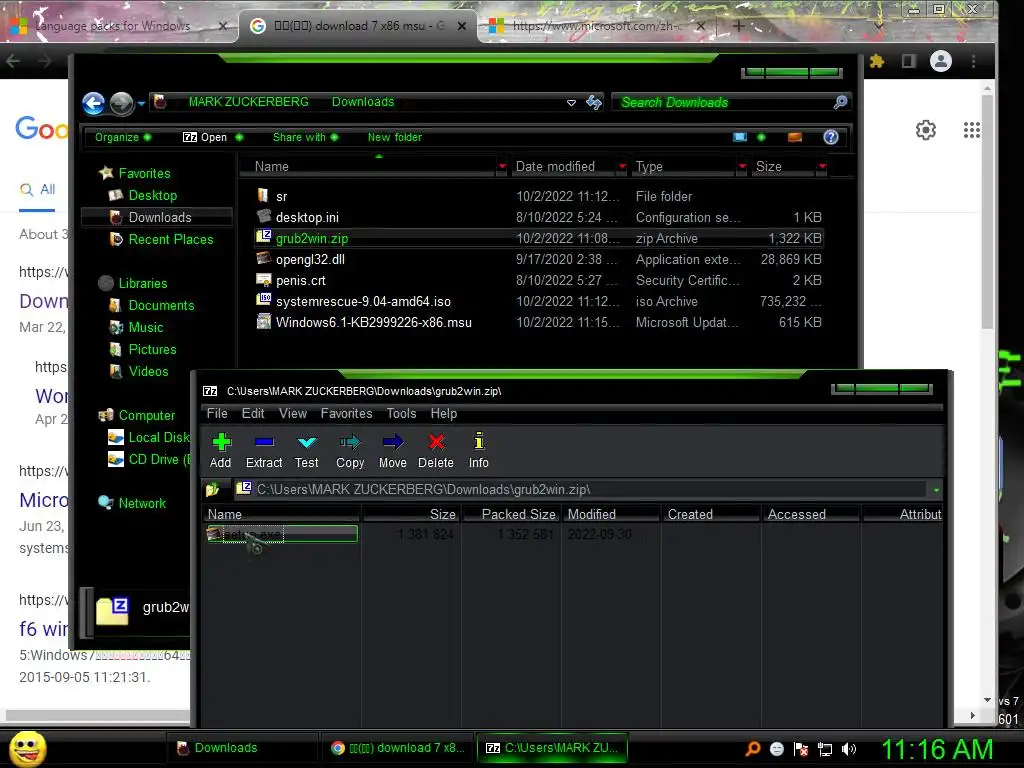Click the Extract icon in 7-Zip
Screen dimensions: 1024x768
coord(264,442)
